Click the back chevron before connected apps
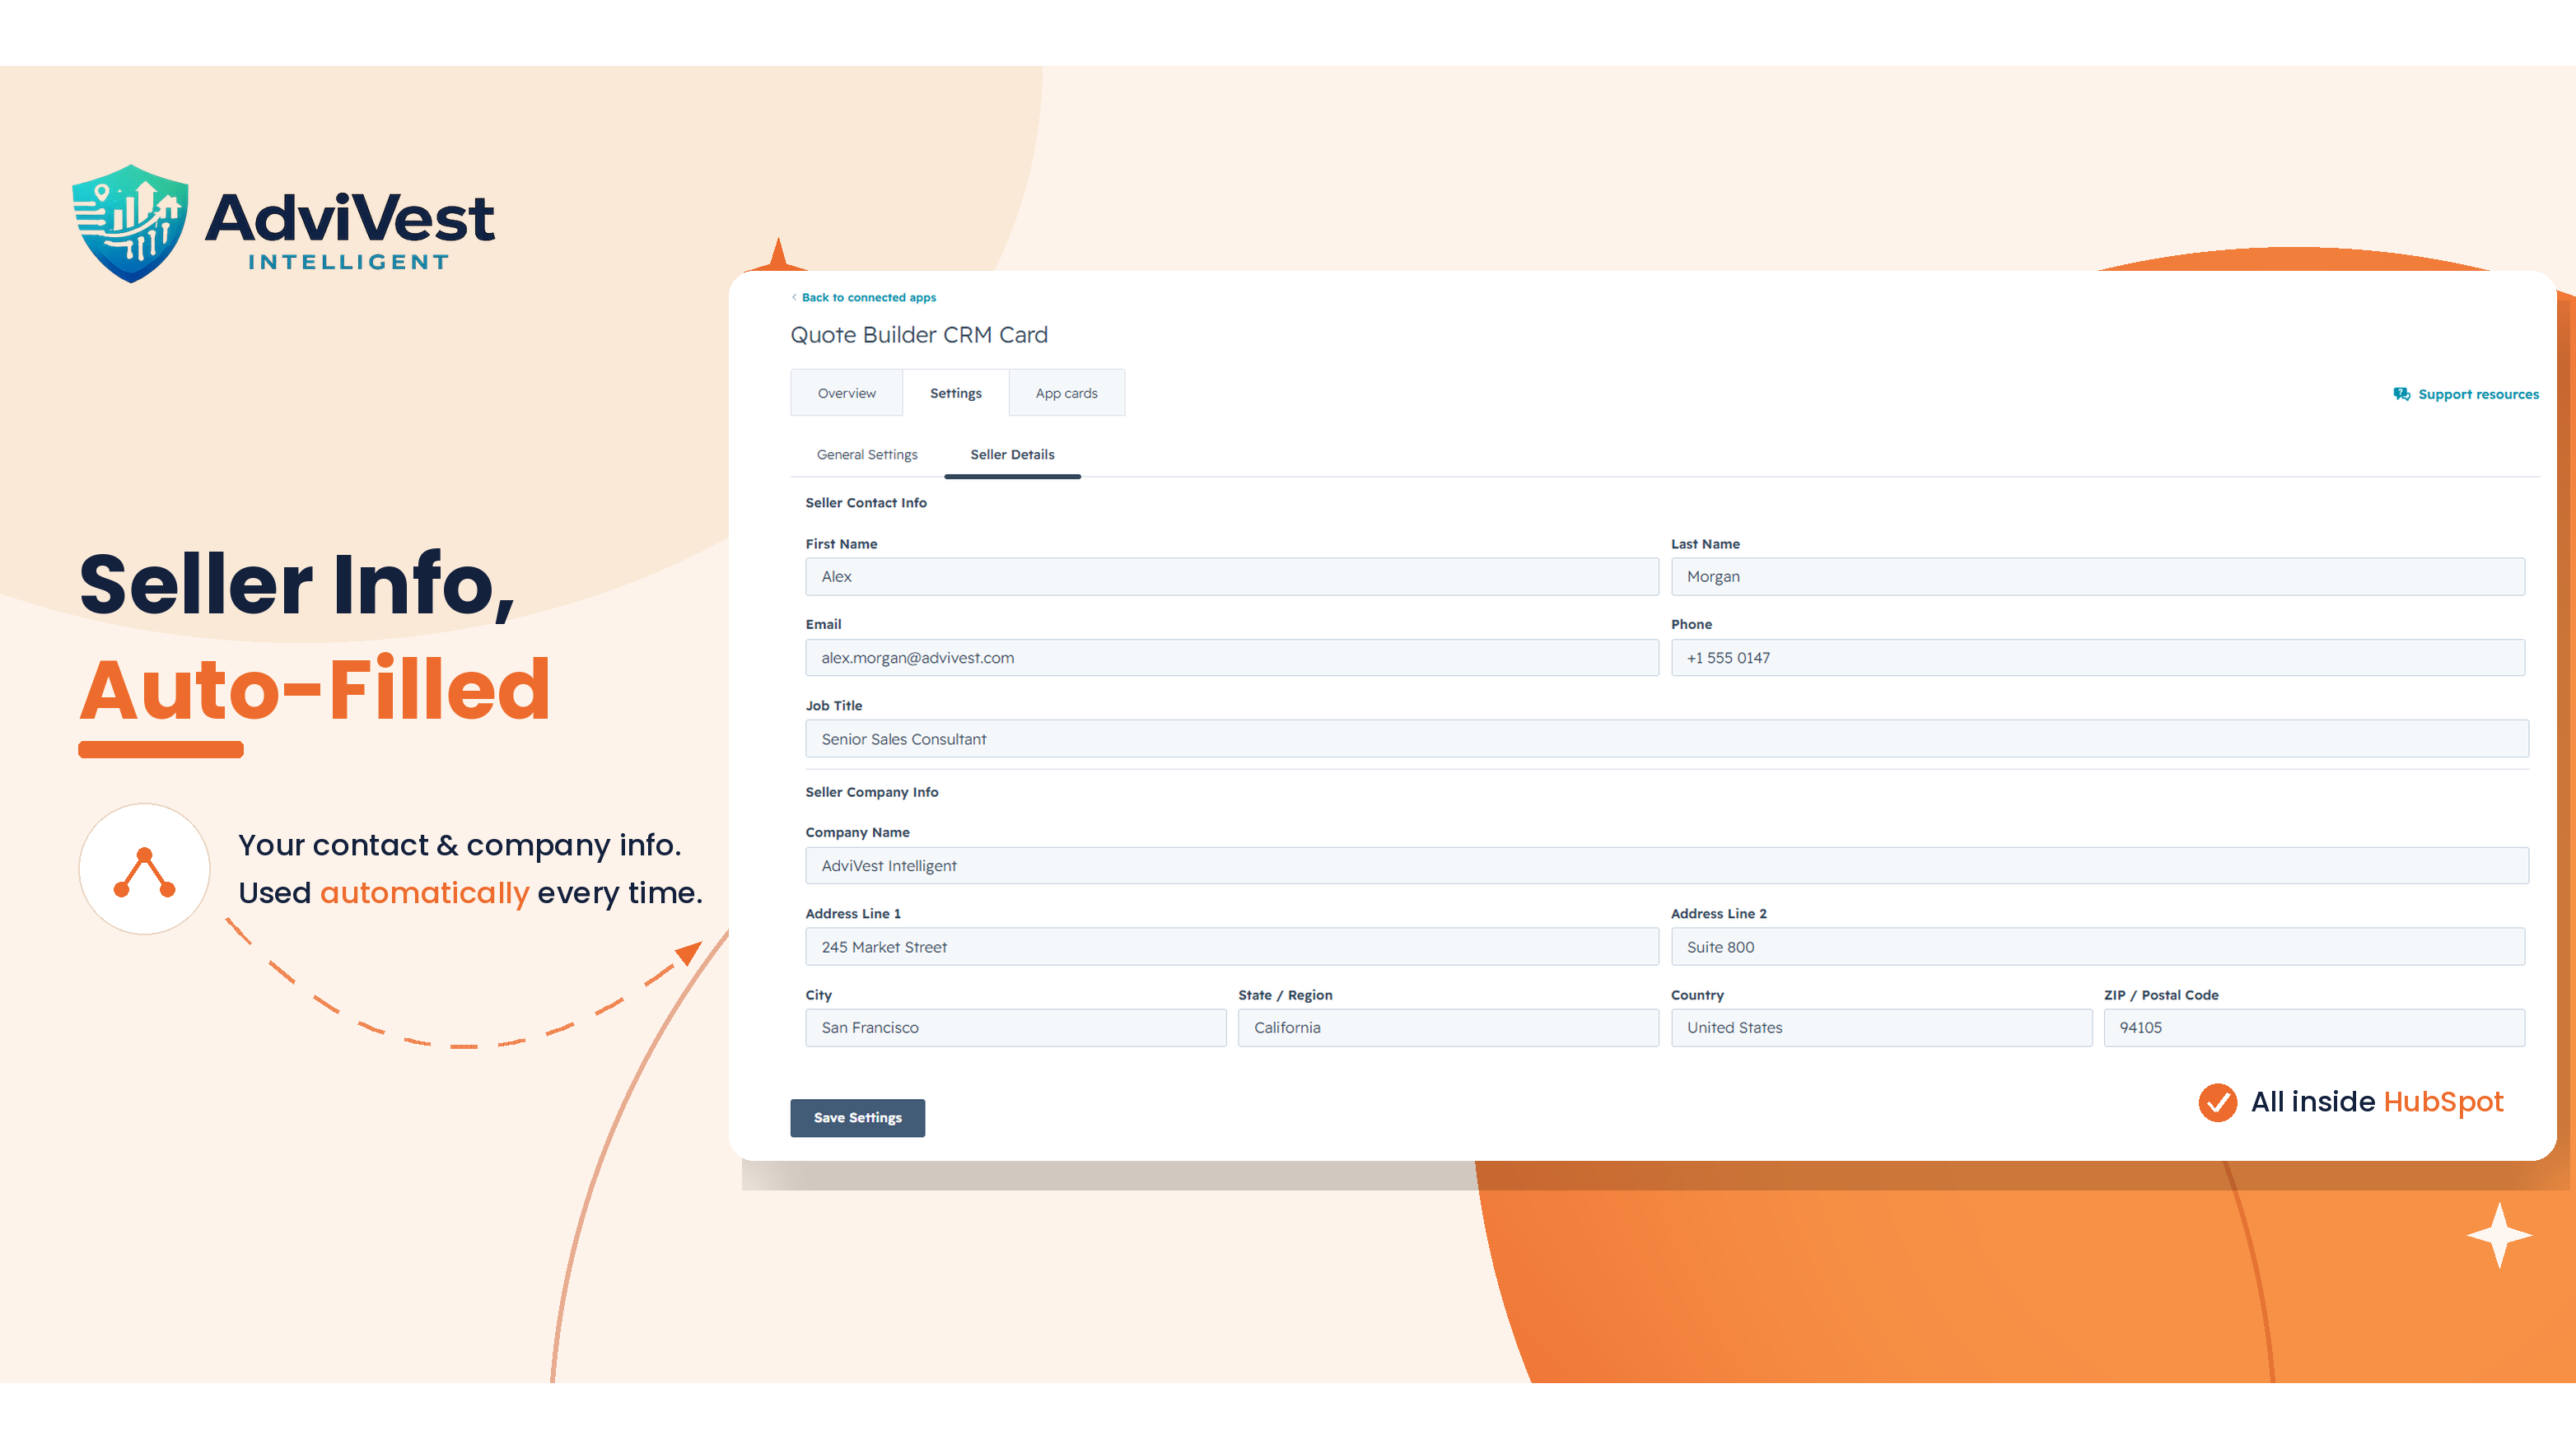 point(794,297)
